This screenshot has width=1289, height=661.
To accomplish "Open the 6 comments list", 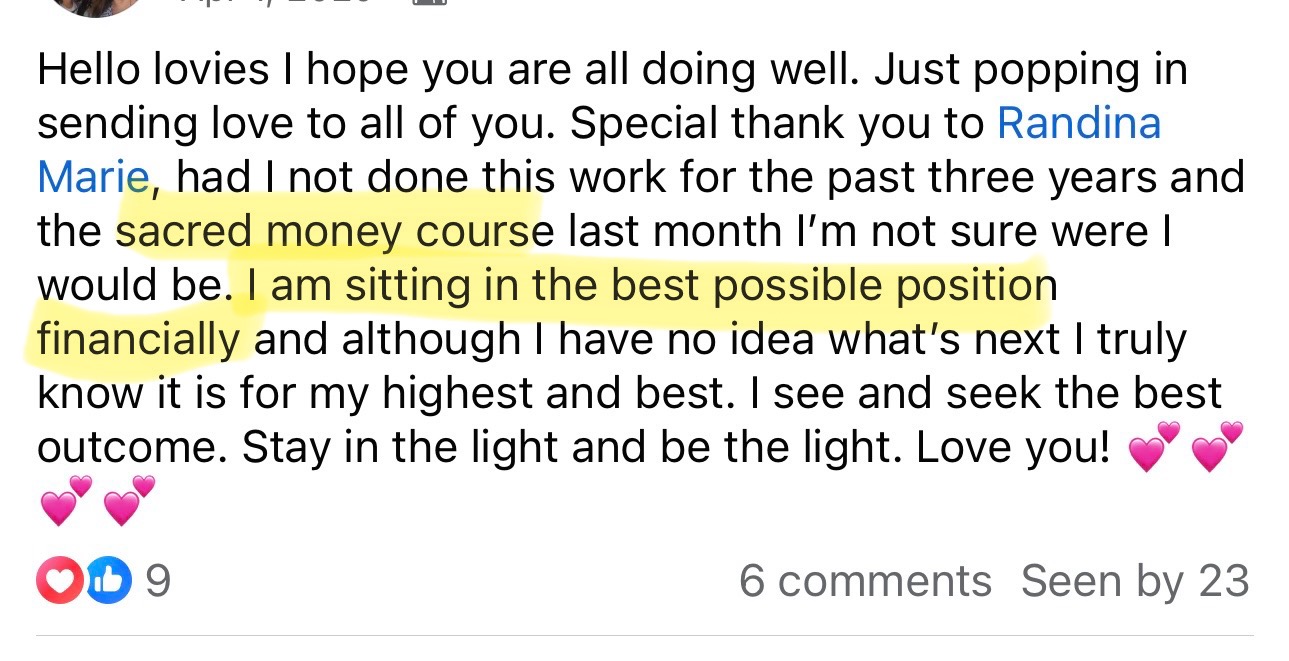I will coord(865,581).
